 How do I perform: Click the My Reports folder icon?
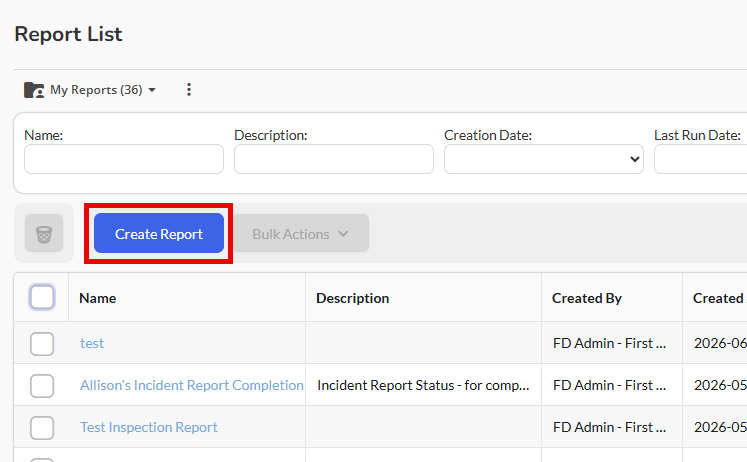34,90
